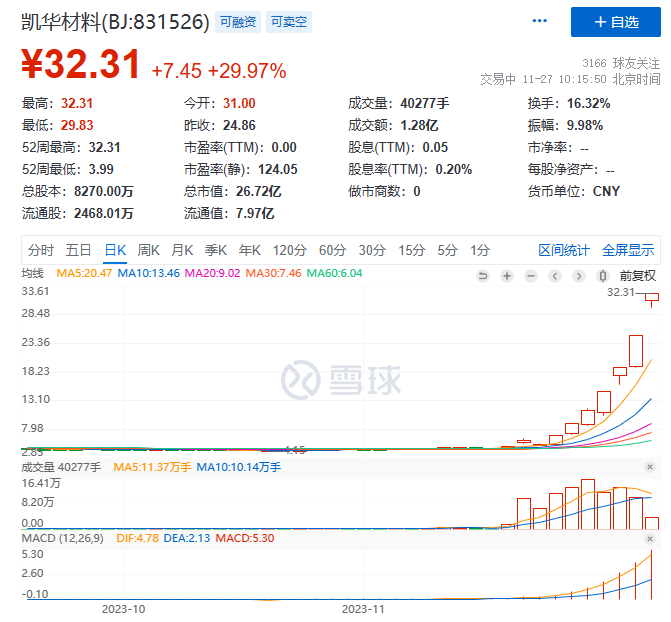Viewport: 671px width, 622px height.
Task: Open 区间统计 range statistics
Action: tap(564, 250)
